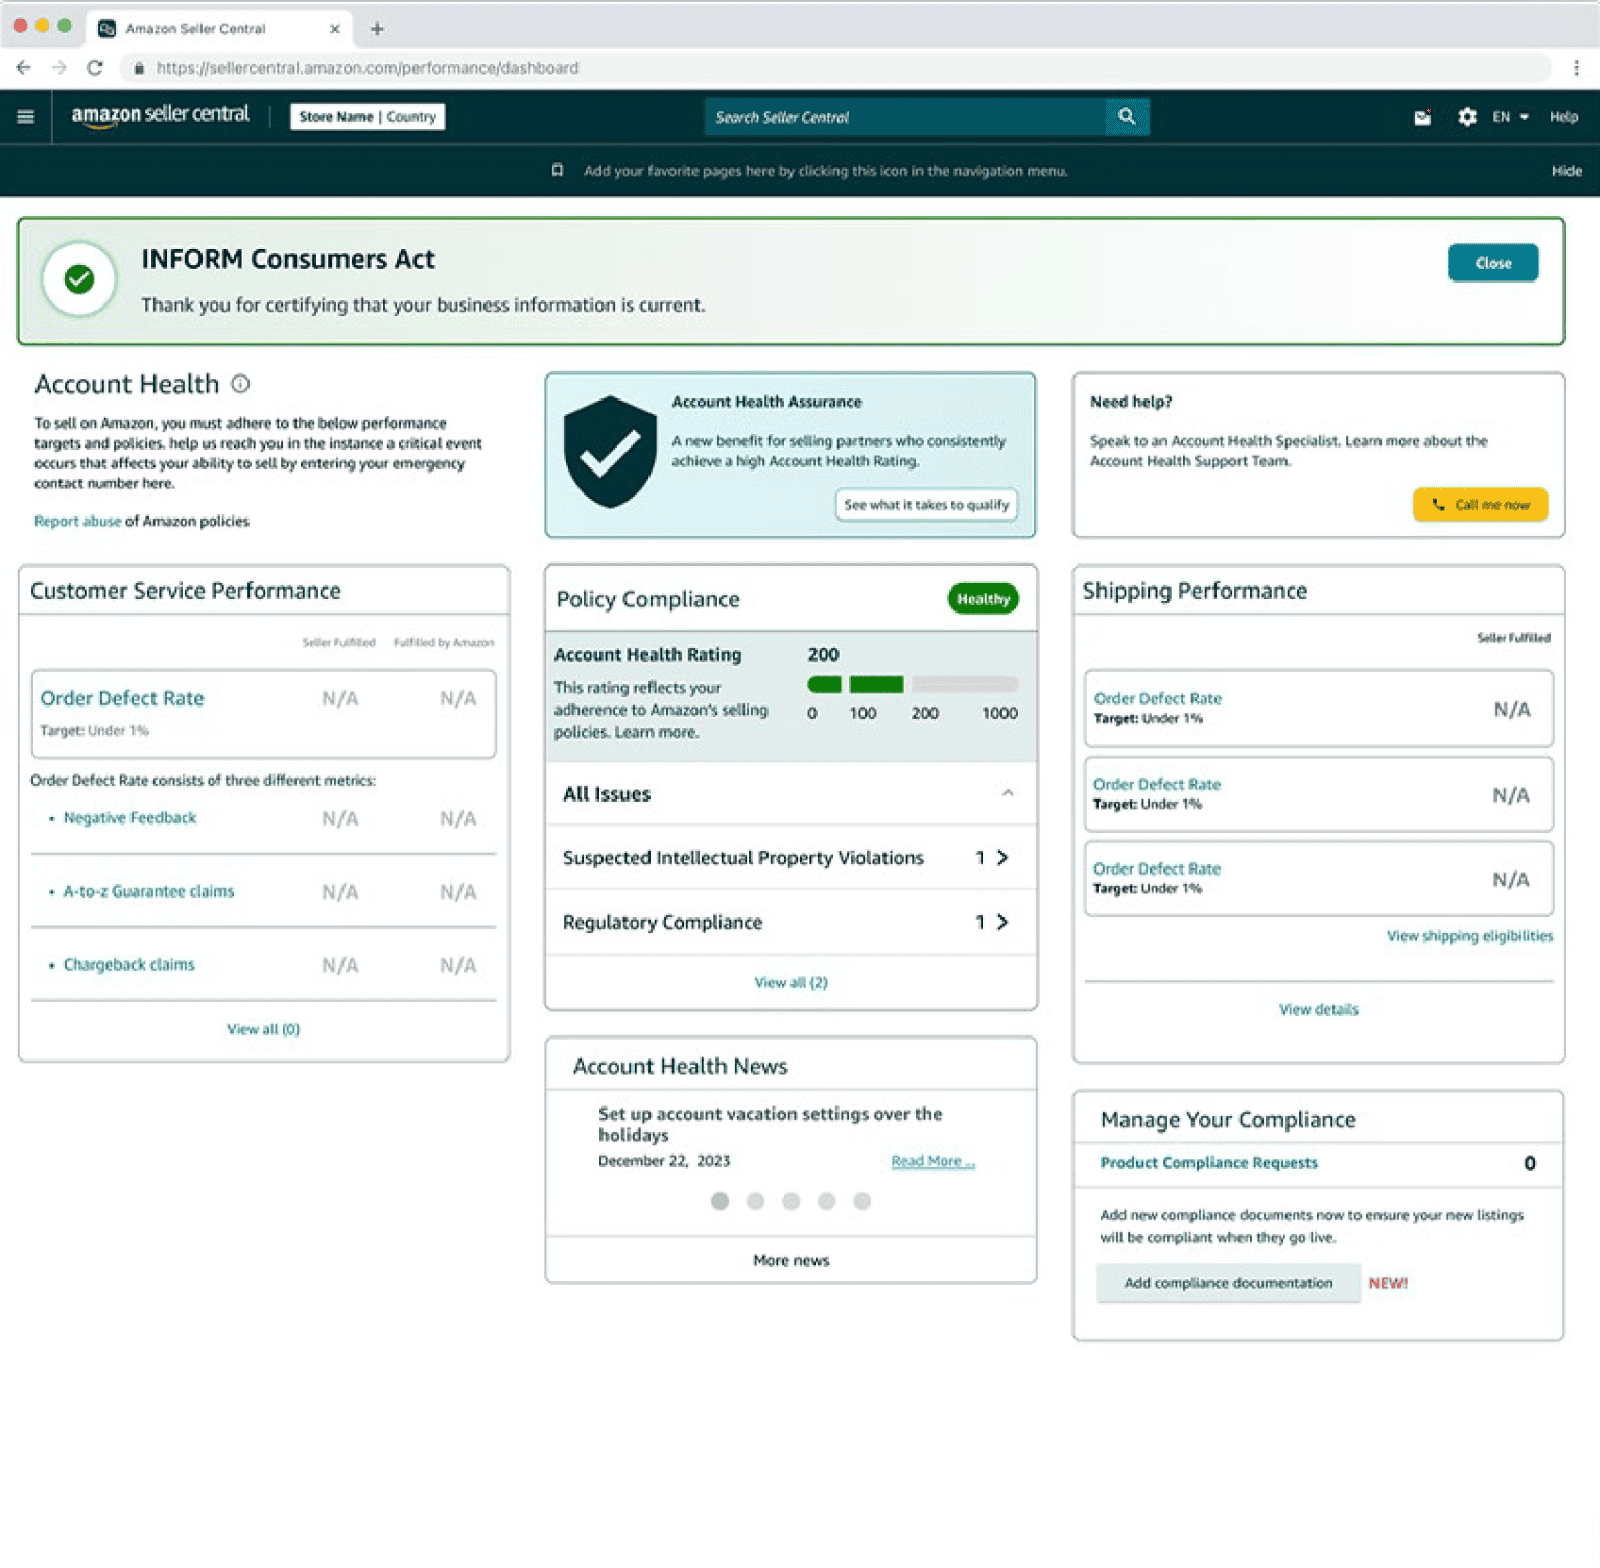Click the Account Health info icon
Screen dimensions: 1600x1568
(x=241, y=383)
